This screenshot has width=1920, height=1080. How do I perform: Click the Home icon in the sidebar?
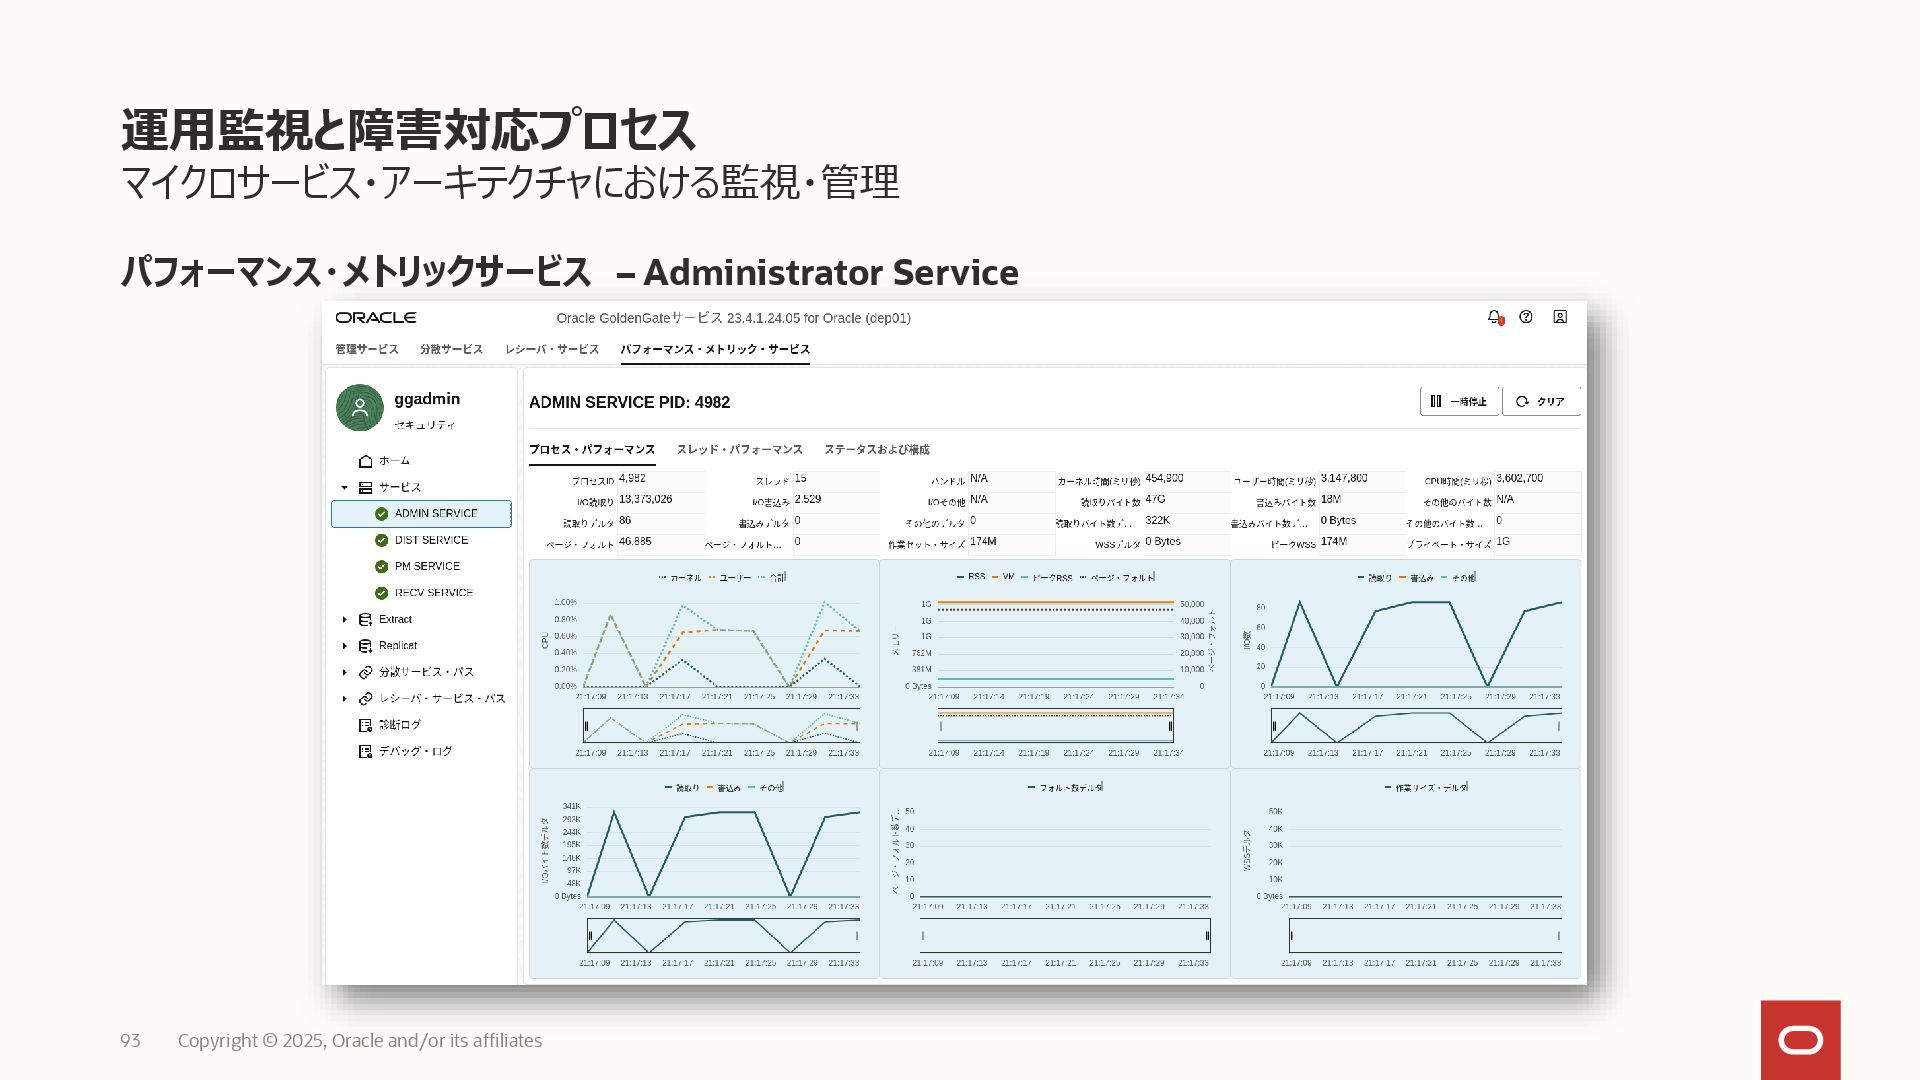click(x=365, y=461)
